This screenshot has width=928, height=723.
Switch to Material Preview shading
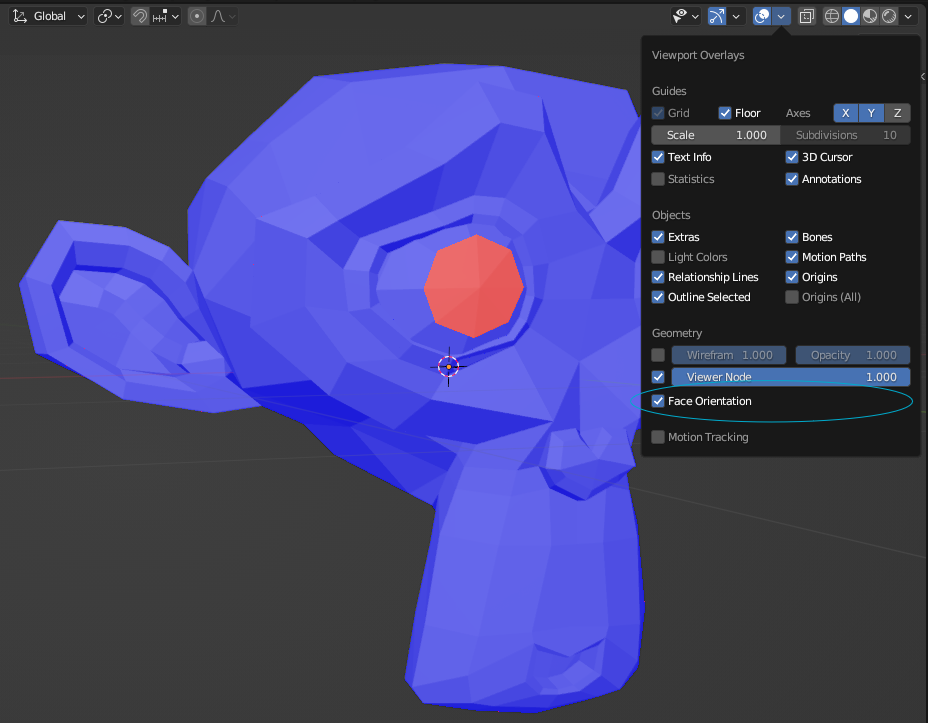(x=870, y=16)
